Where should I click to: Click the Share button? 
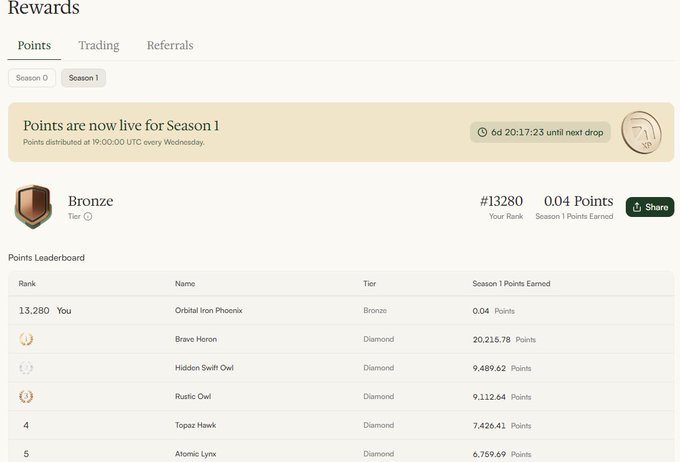pos(650,207)
